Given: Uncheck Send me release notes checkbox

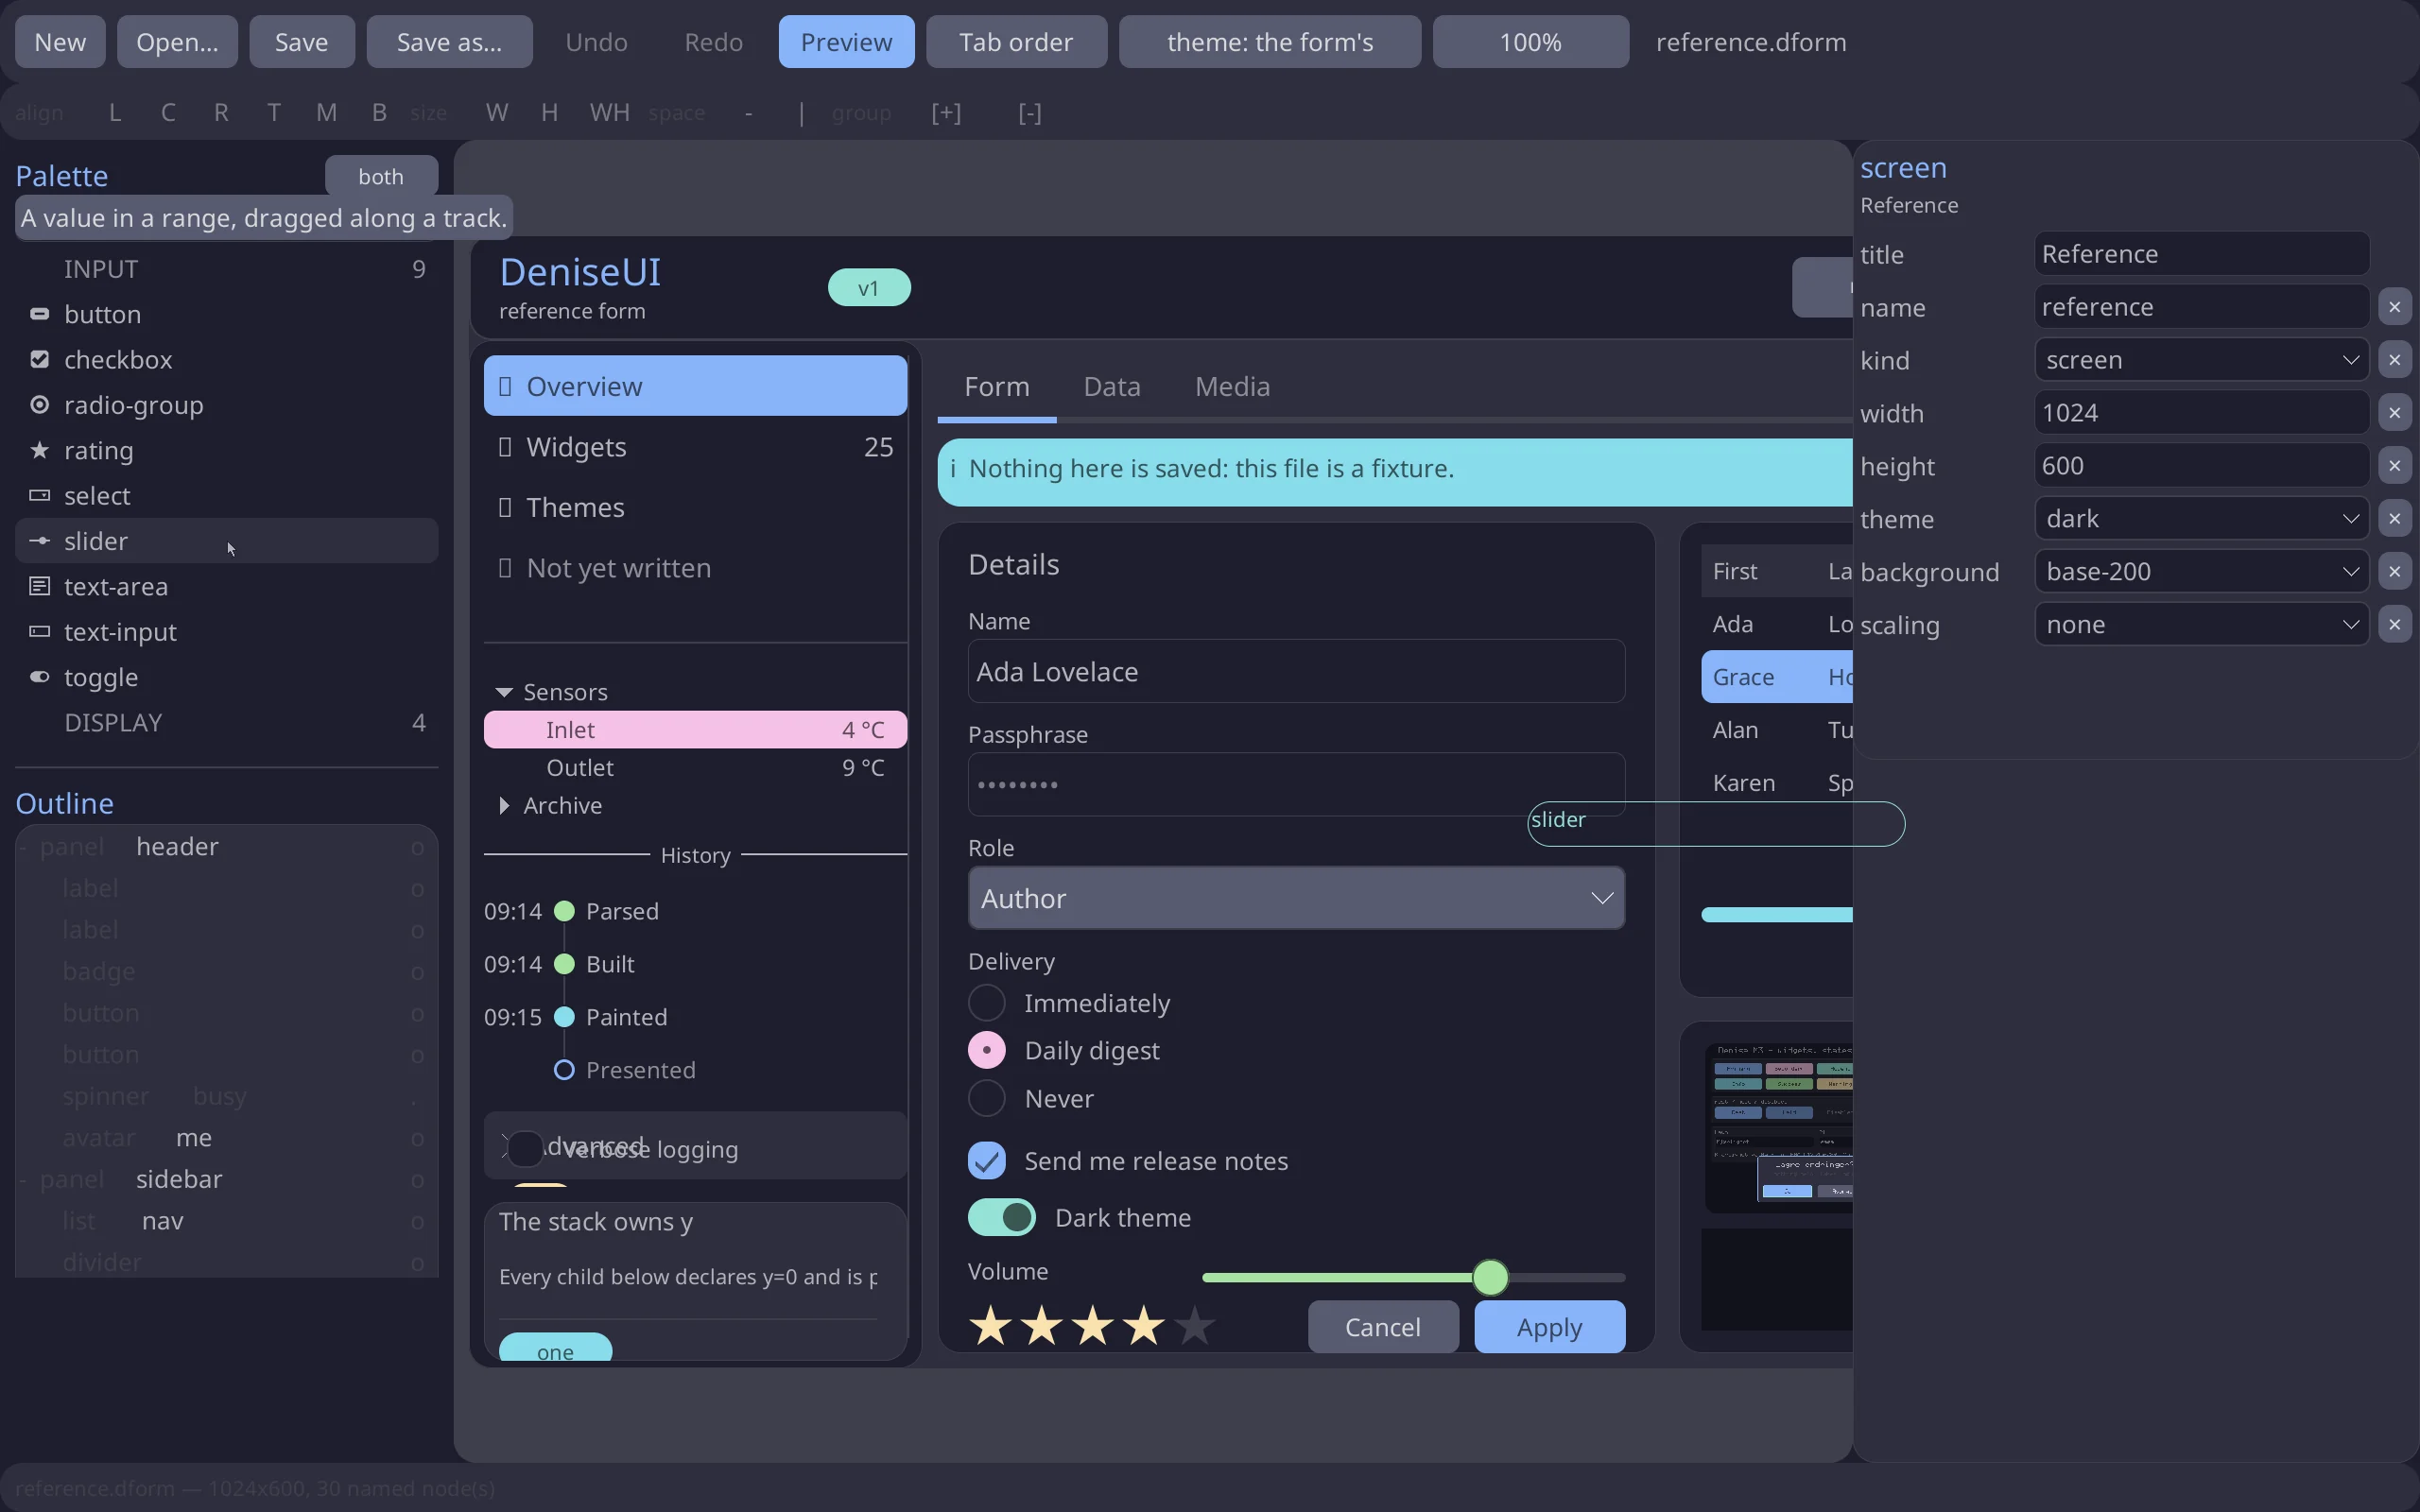Looking at the screenshot, I should pos(987,1161).
